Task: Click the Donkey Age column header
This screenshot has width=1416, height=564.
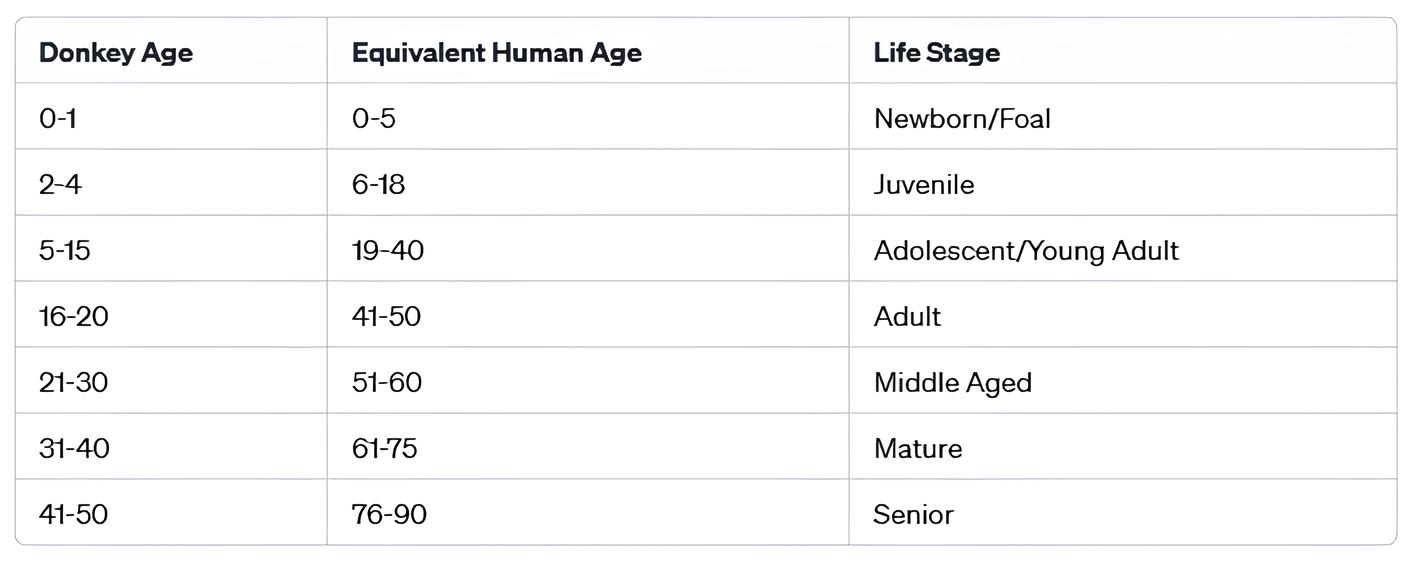Action: [116, 53]
